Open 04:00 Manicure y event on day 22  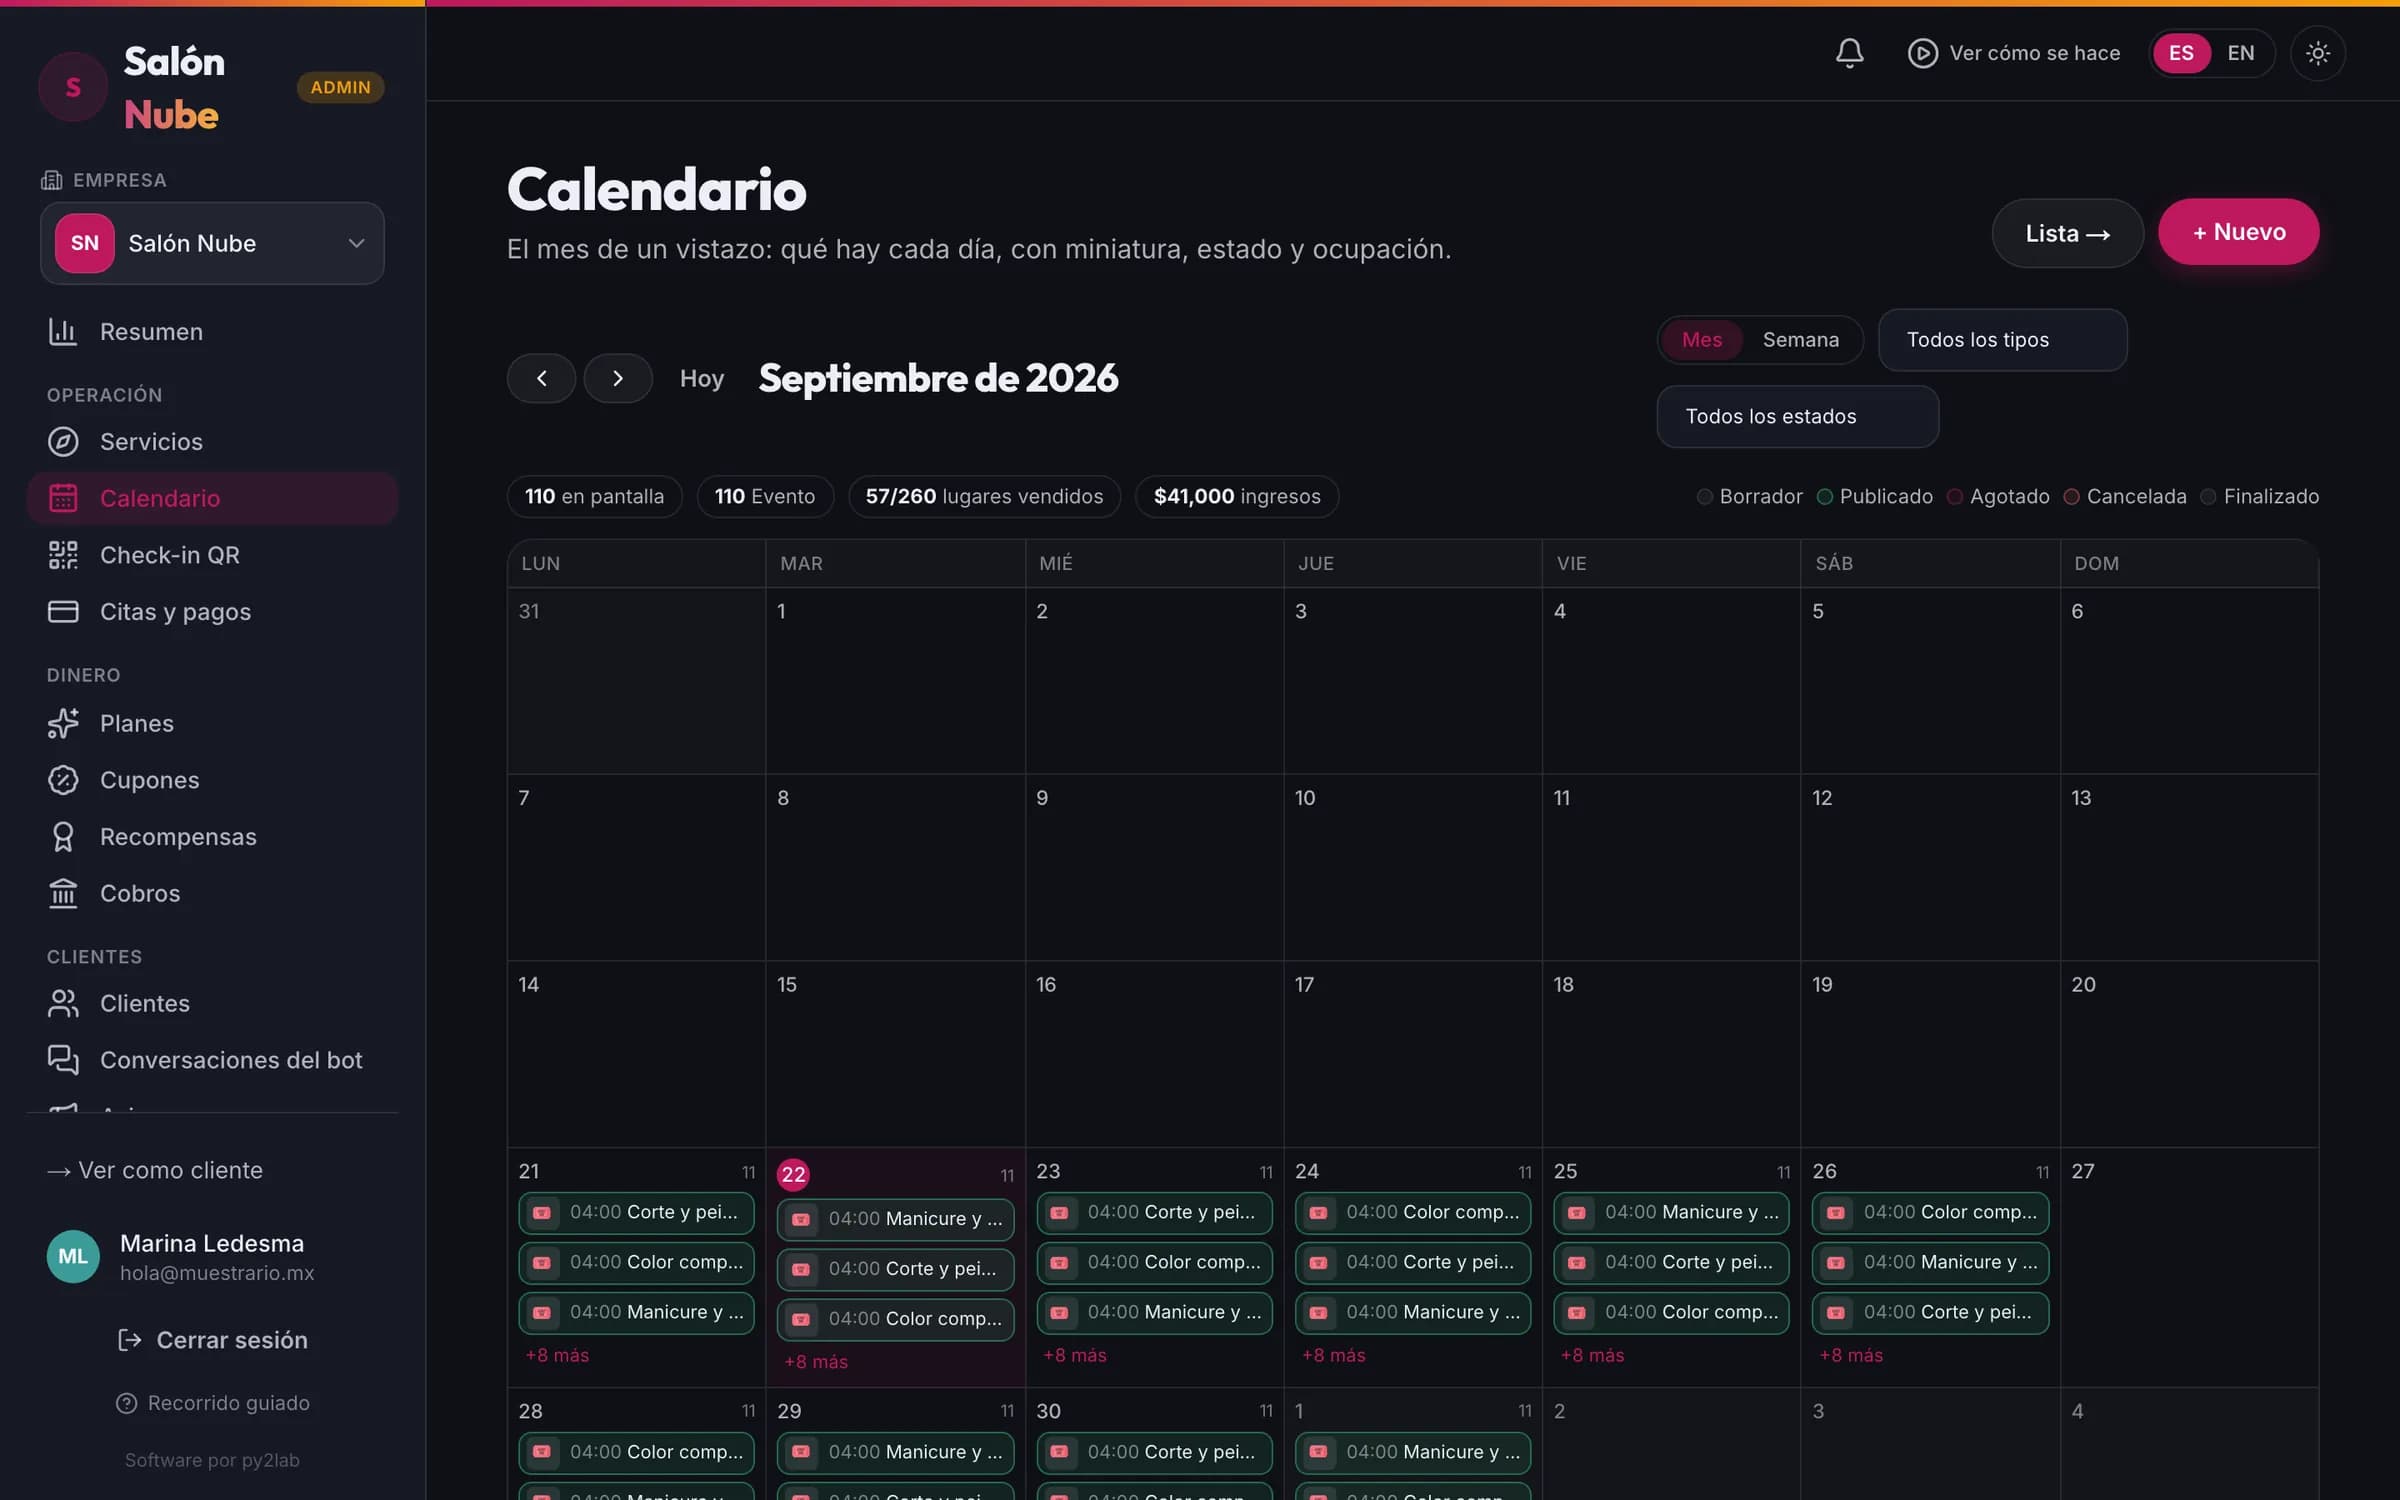[895, 1219]
